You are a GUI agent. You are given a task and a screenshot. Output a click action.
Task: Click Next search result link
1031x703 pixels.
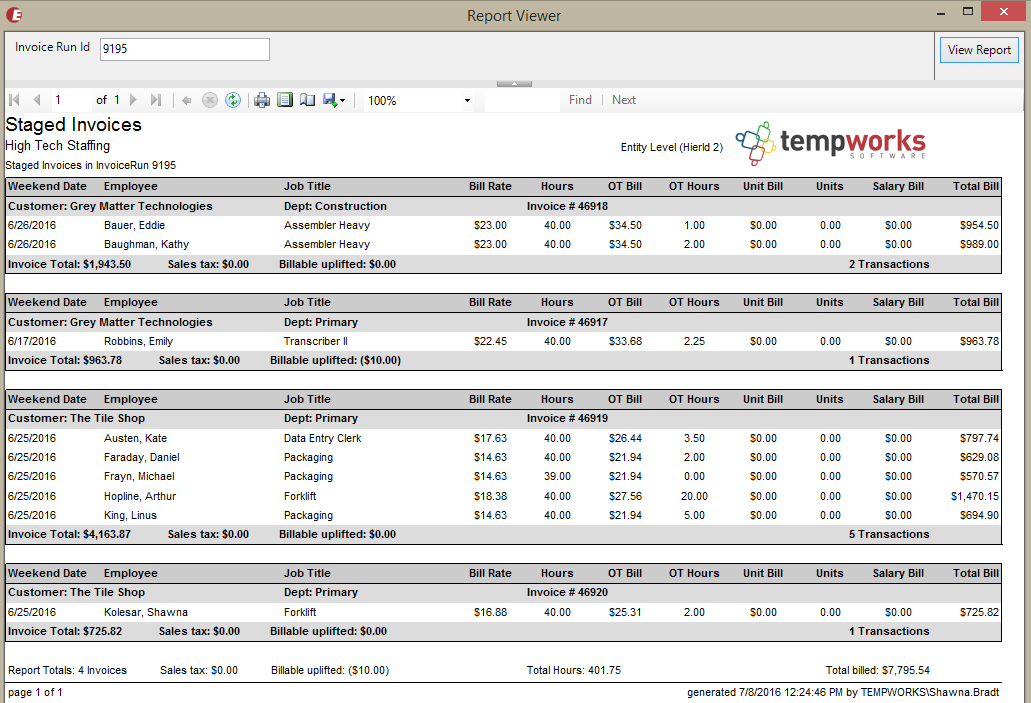[x=624, y=100]
